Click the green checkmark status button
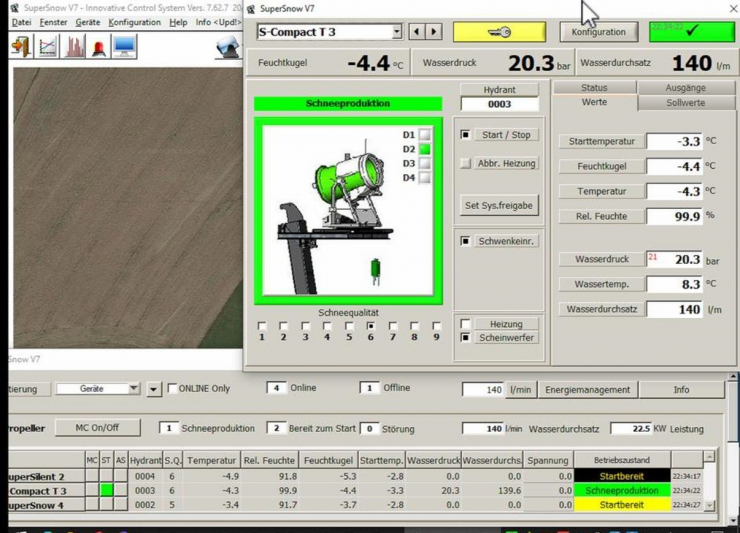This screenshot has height=533, width=740. pos(691,31)
